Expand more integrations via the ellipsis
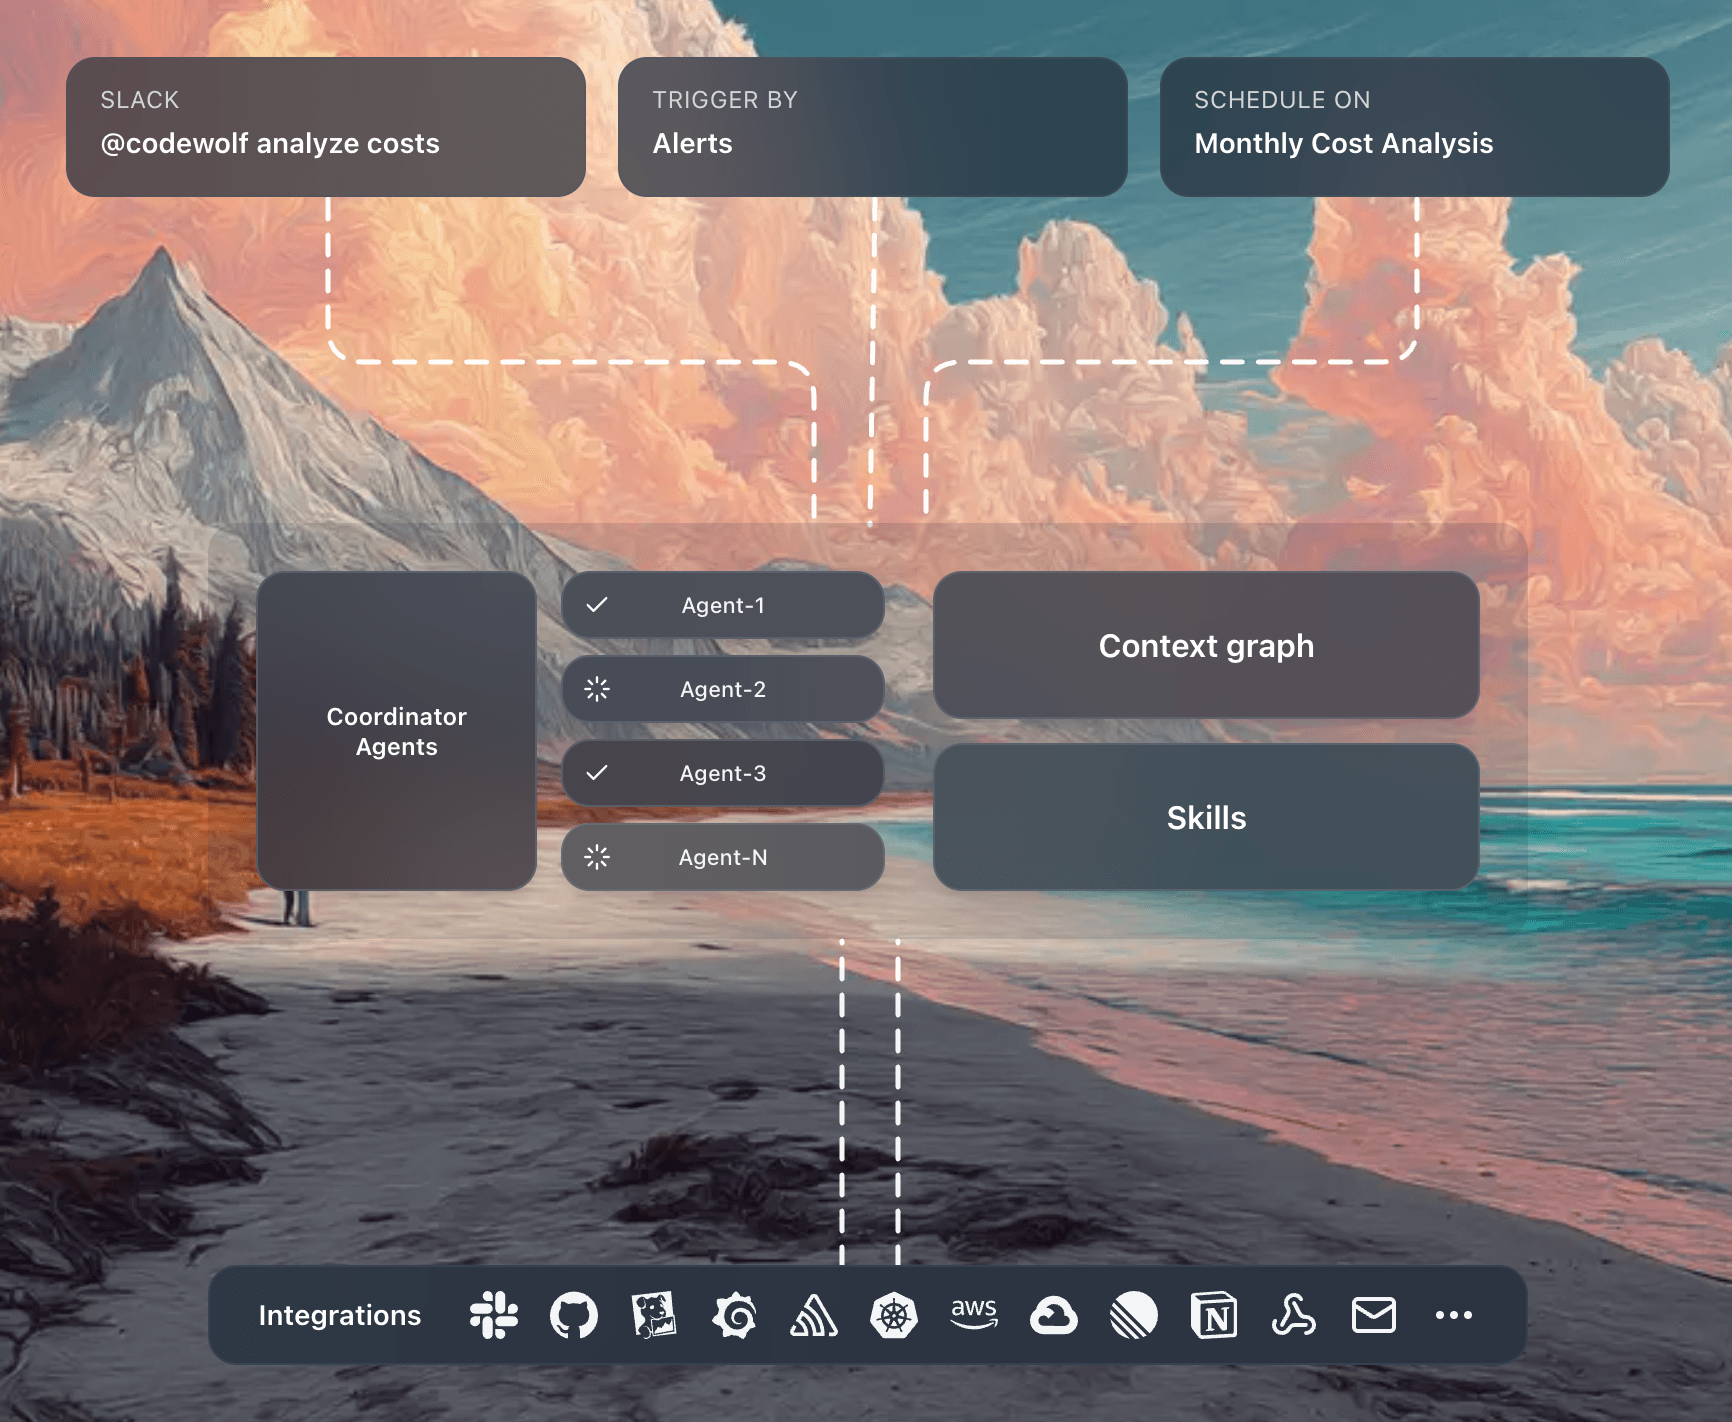The width and height of the screenshot is (1732, 1422). [1452, 1314]
